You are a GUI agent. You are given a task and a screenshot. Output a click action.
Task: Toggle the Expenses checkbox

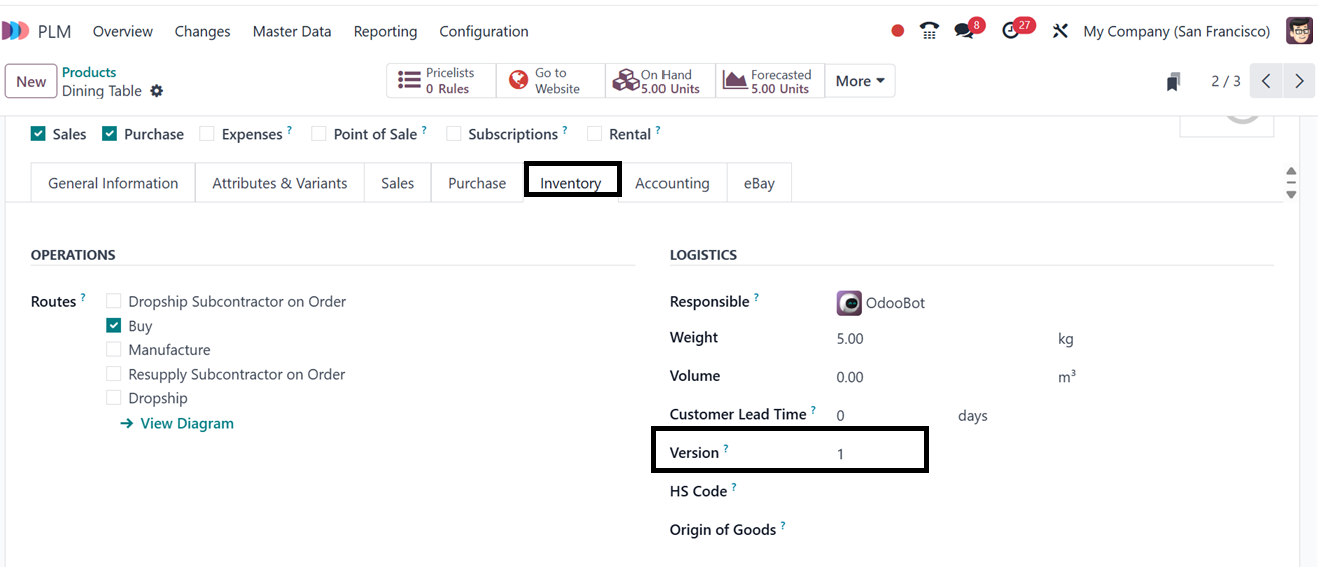point(207,134)
